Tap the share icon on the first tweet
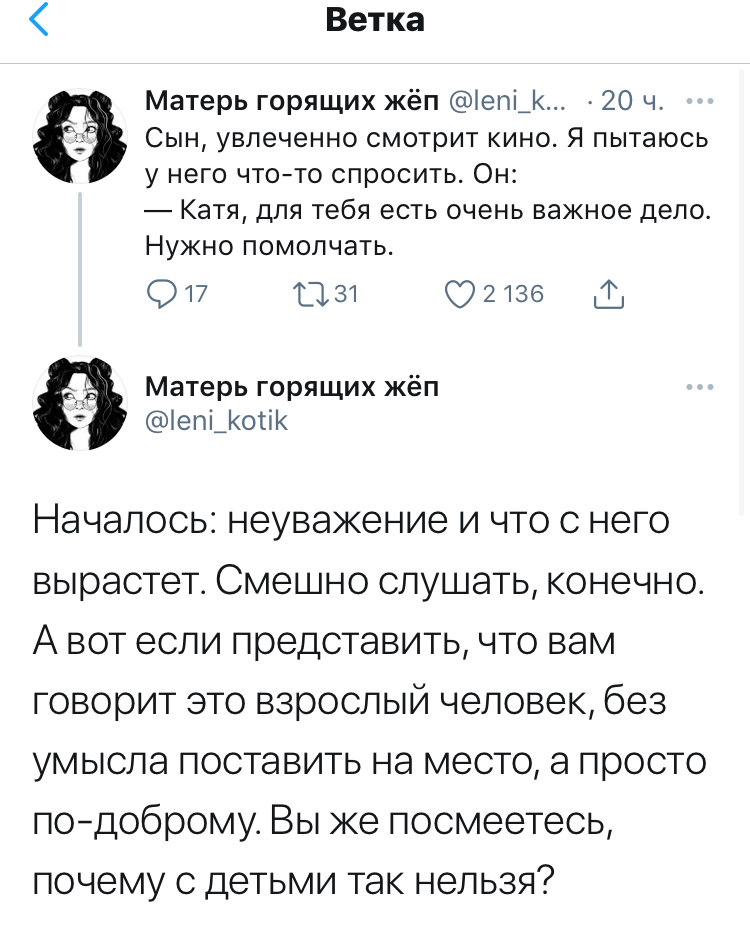Screen dimensions: 750x941 coord(608,293)
